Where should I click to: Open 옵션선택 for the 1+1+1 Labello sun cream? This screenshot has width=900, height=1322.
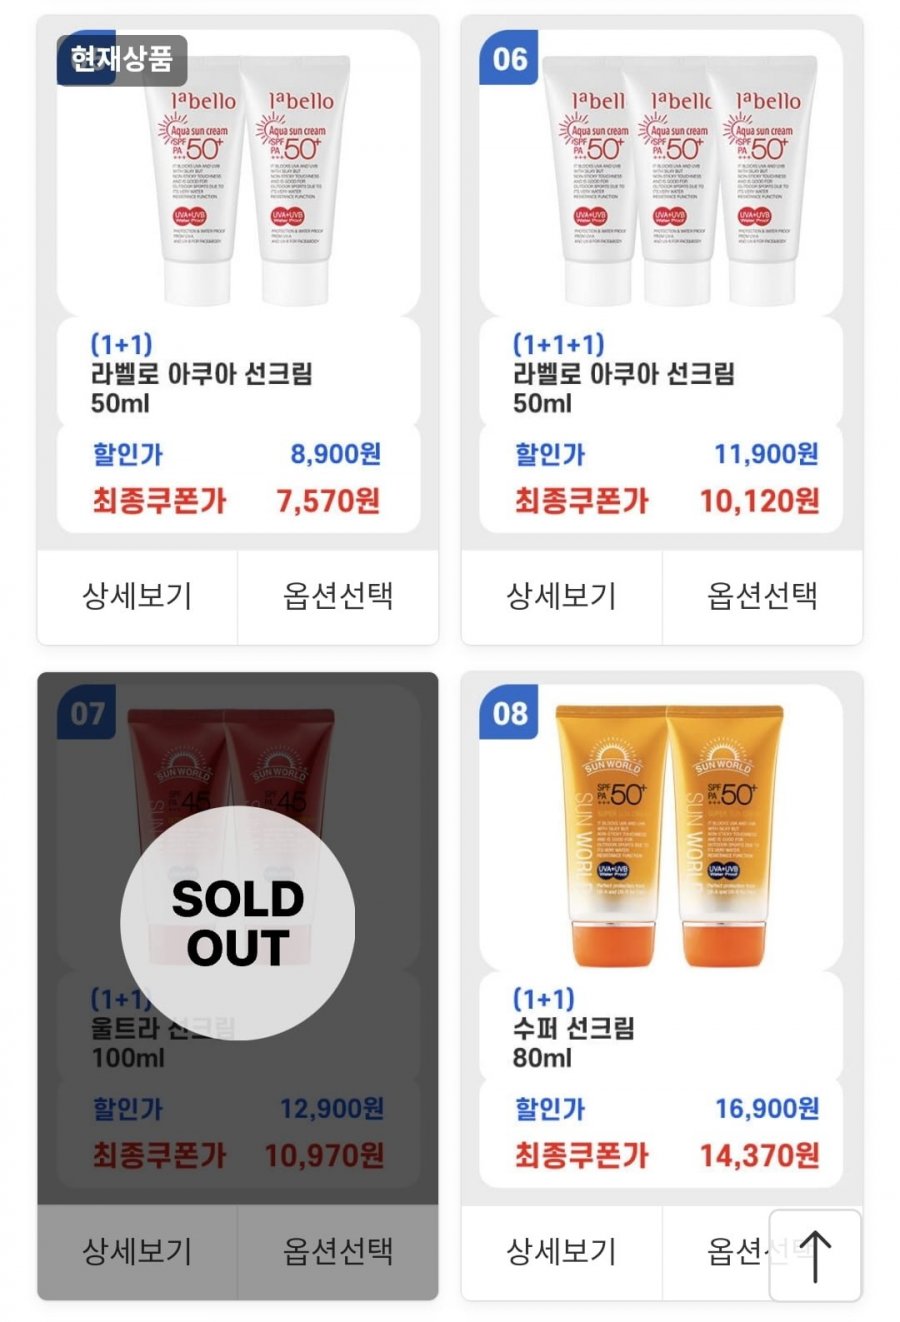tap(762, 597)
